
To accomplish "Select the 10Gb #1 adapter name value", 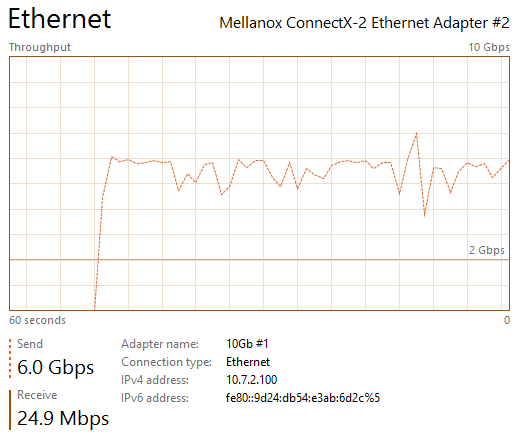I will 247,344.
